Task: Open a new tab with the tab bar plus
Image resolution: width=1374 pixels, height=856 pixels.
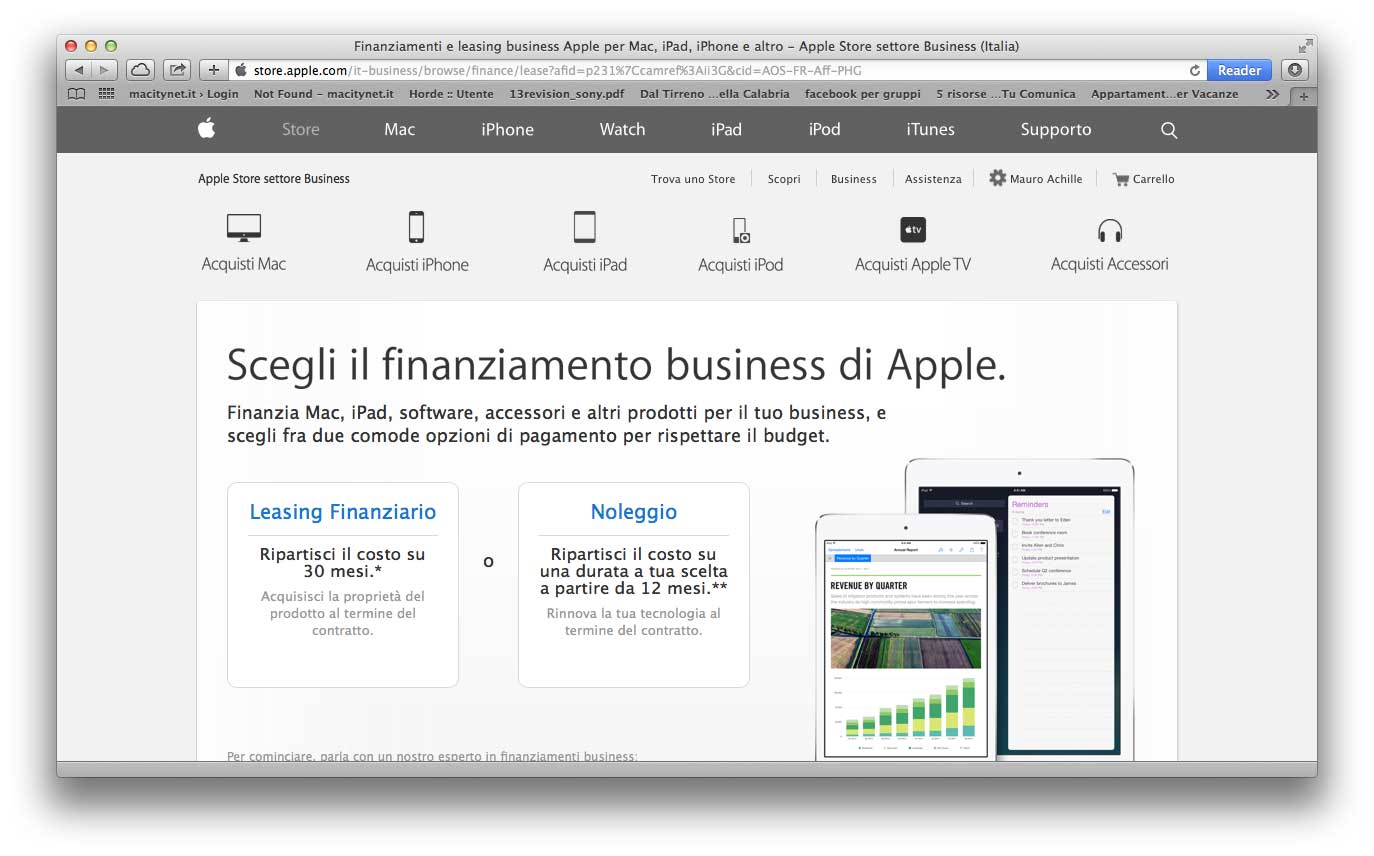Action: pyautogui.click(x=1303, y=96)
